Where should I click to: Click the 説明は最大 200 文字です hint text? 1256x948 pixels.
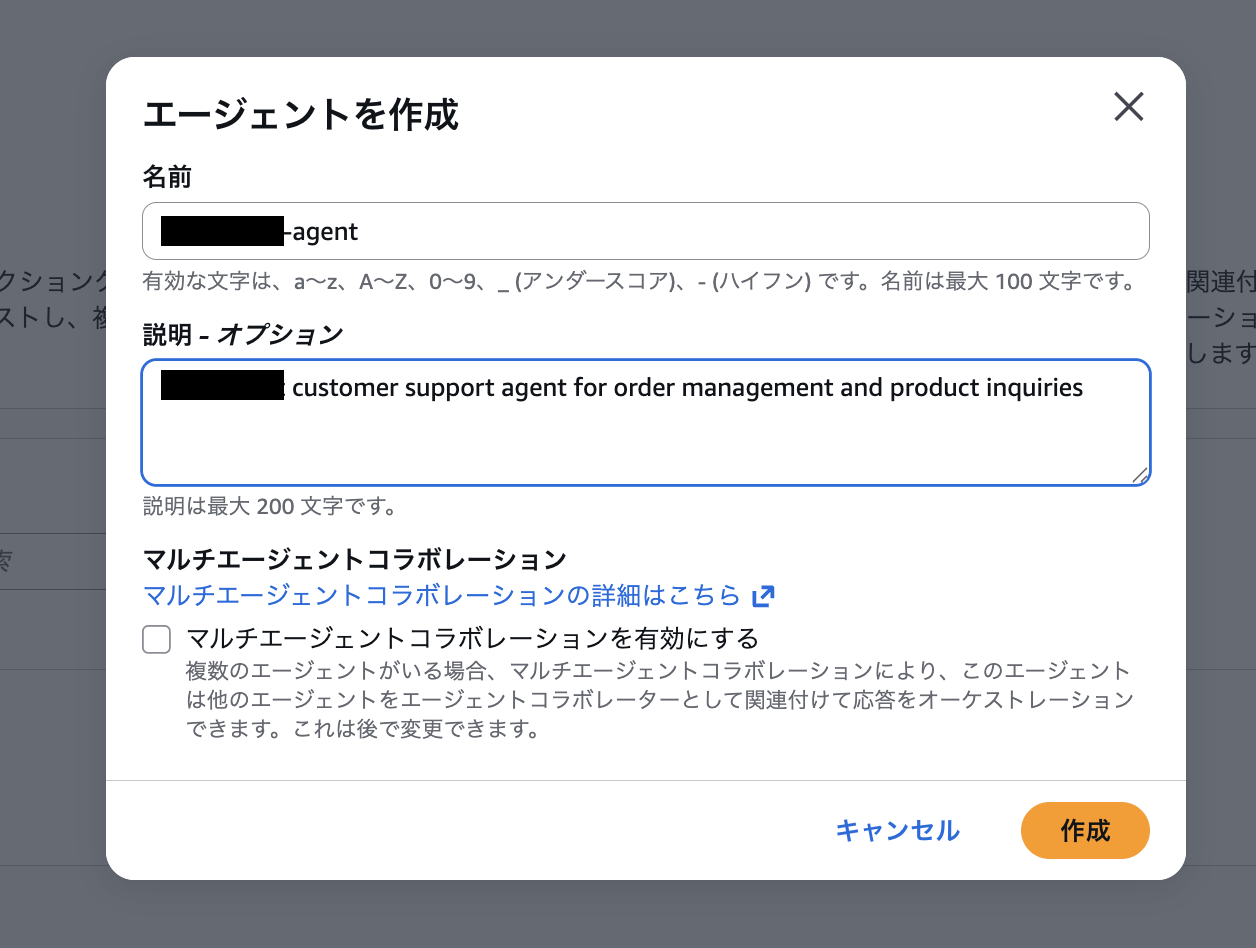click(x=268, y=506)
